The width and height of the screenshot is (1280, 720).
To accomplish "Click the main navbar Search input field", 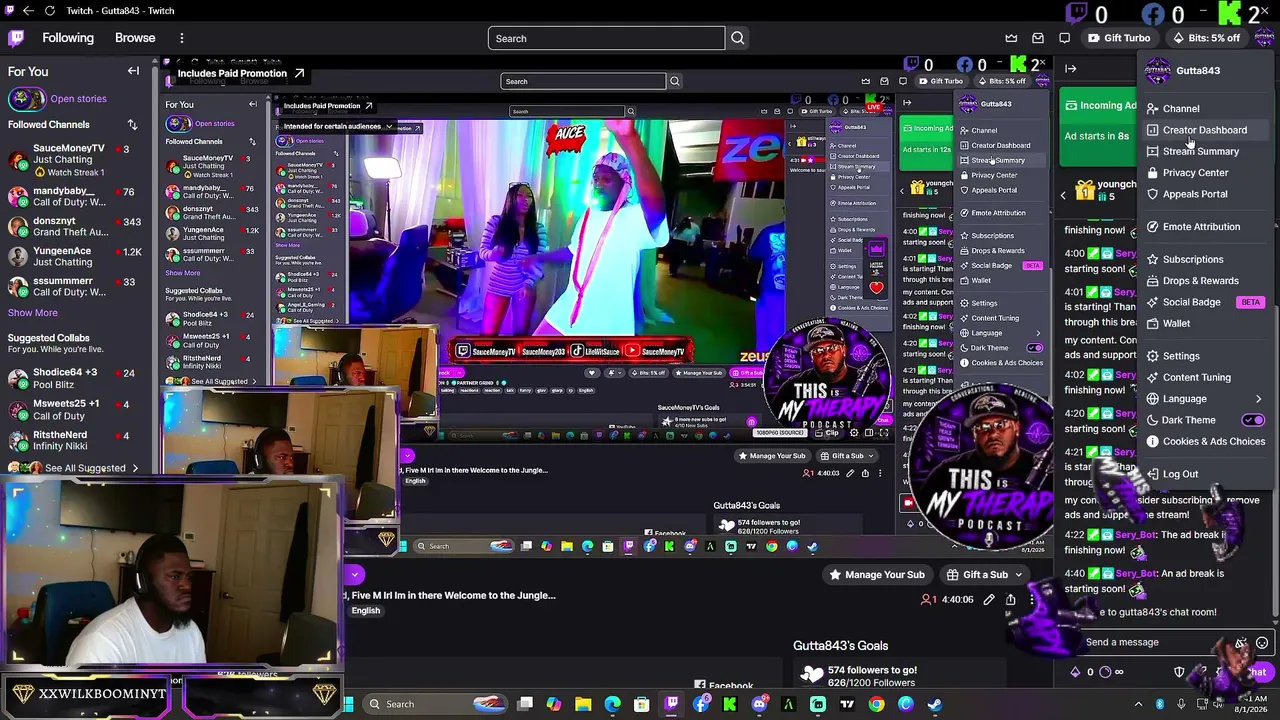I will [x=606, y=38].
